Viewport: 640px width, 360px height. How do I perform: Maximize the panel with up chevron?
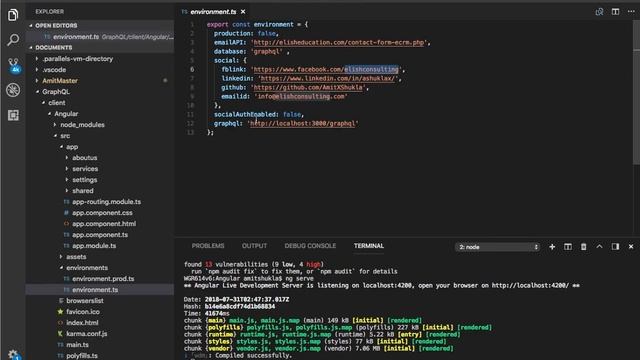pos(599,247)
